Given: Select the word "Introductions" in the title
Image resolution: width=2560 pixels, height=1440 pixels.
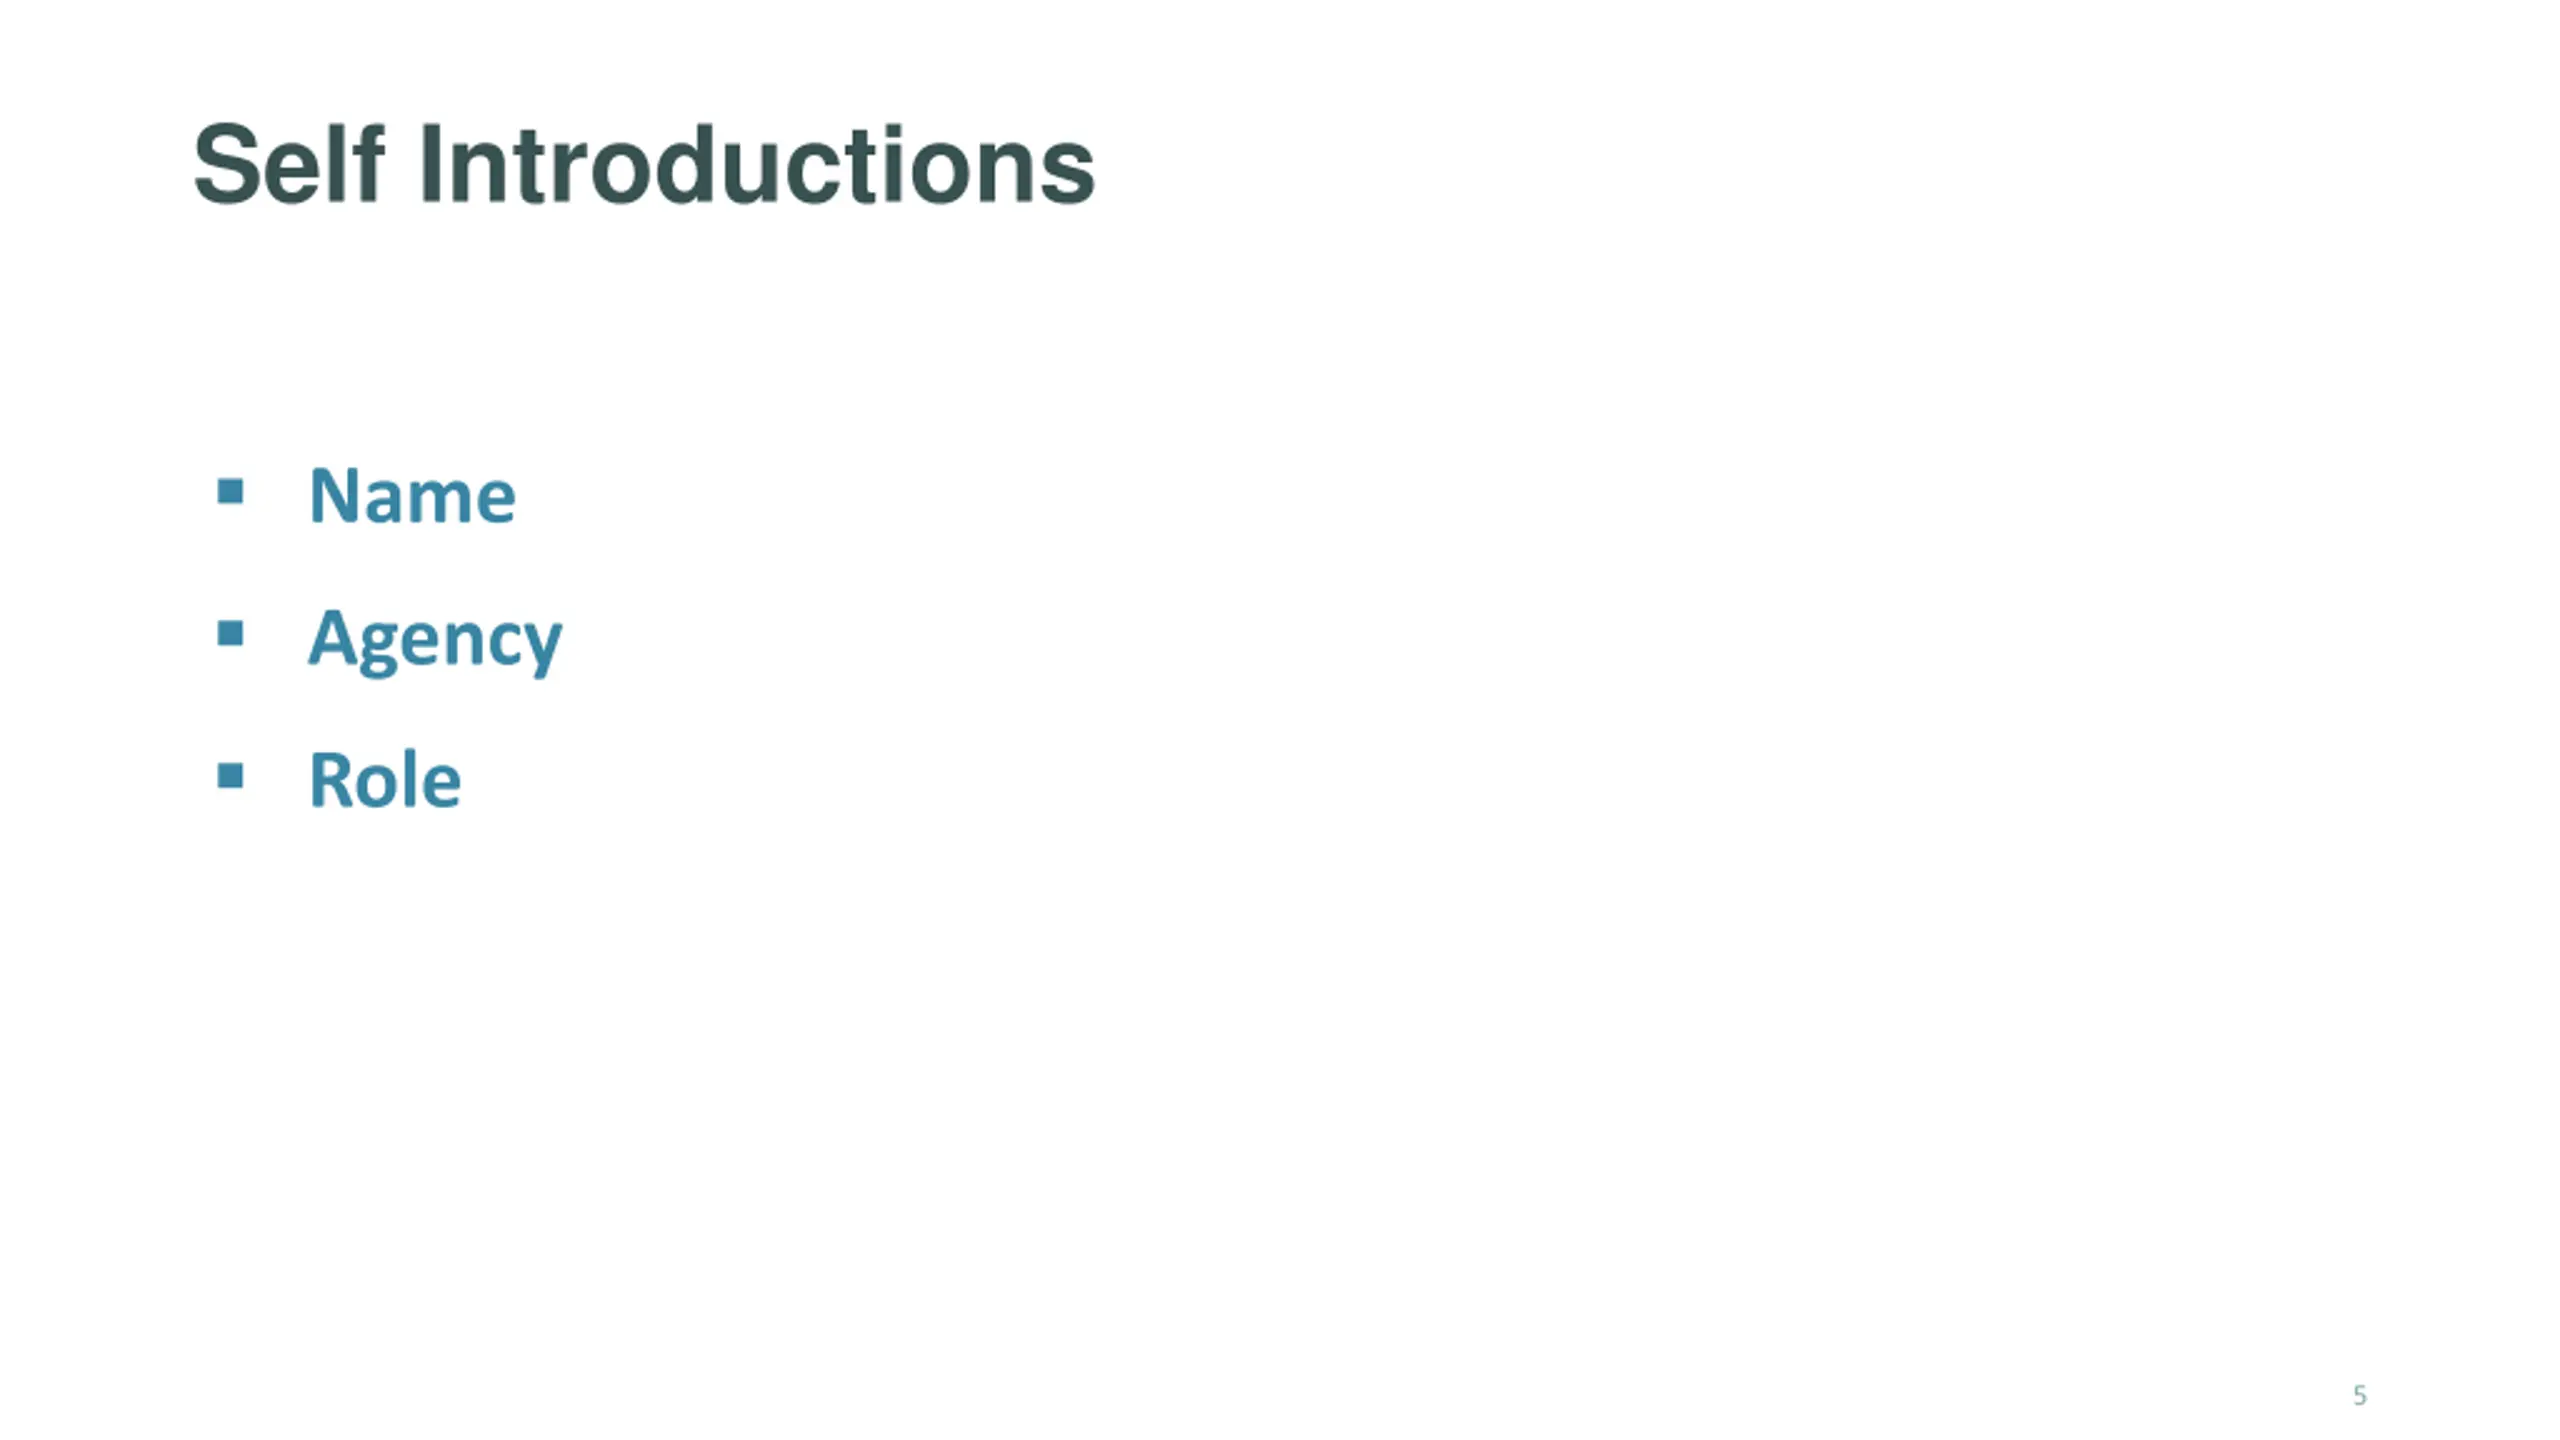Looking at the screenshot, I should pos(758,165).
